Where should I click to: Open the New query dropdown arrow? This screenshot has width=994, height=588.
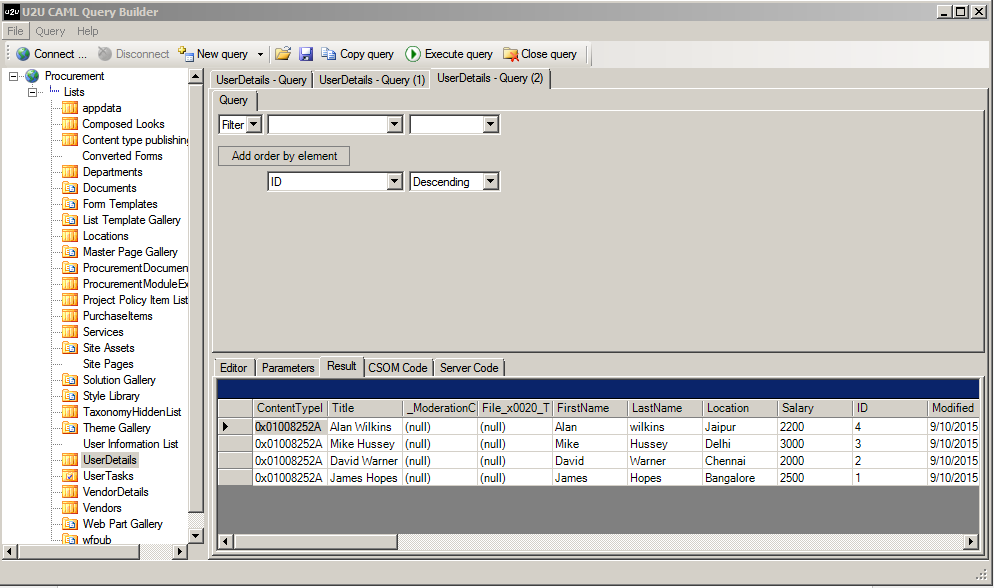pyautogui.click(x=260, y=54)
